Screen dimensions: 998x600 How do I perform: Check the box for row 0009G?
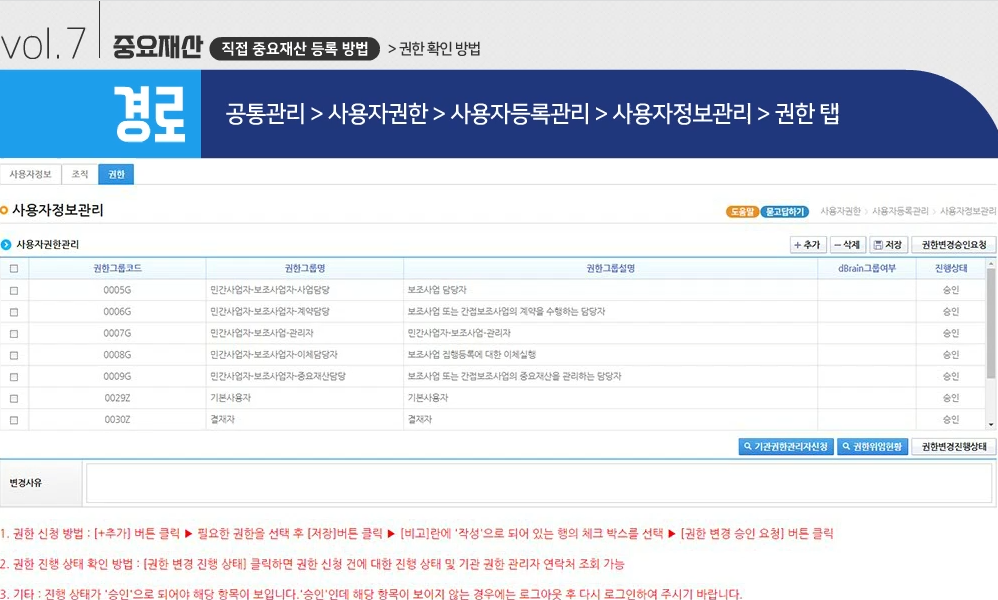(x=14, y=377)
